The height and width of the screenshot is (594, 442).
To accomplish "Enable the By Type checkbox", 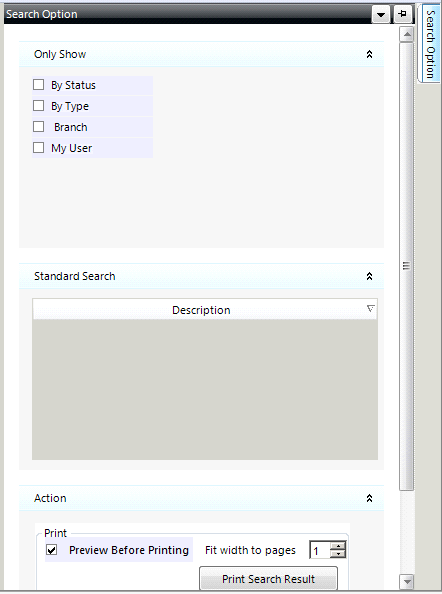I will pyautogui.click(x=39, y=106).
